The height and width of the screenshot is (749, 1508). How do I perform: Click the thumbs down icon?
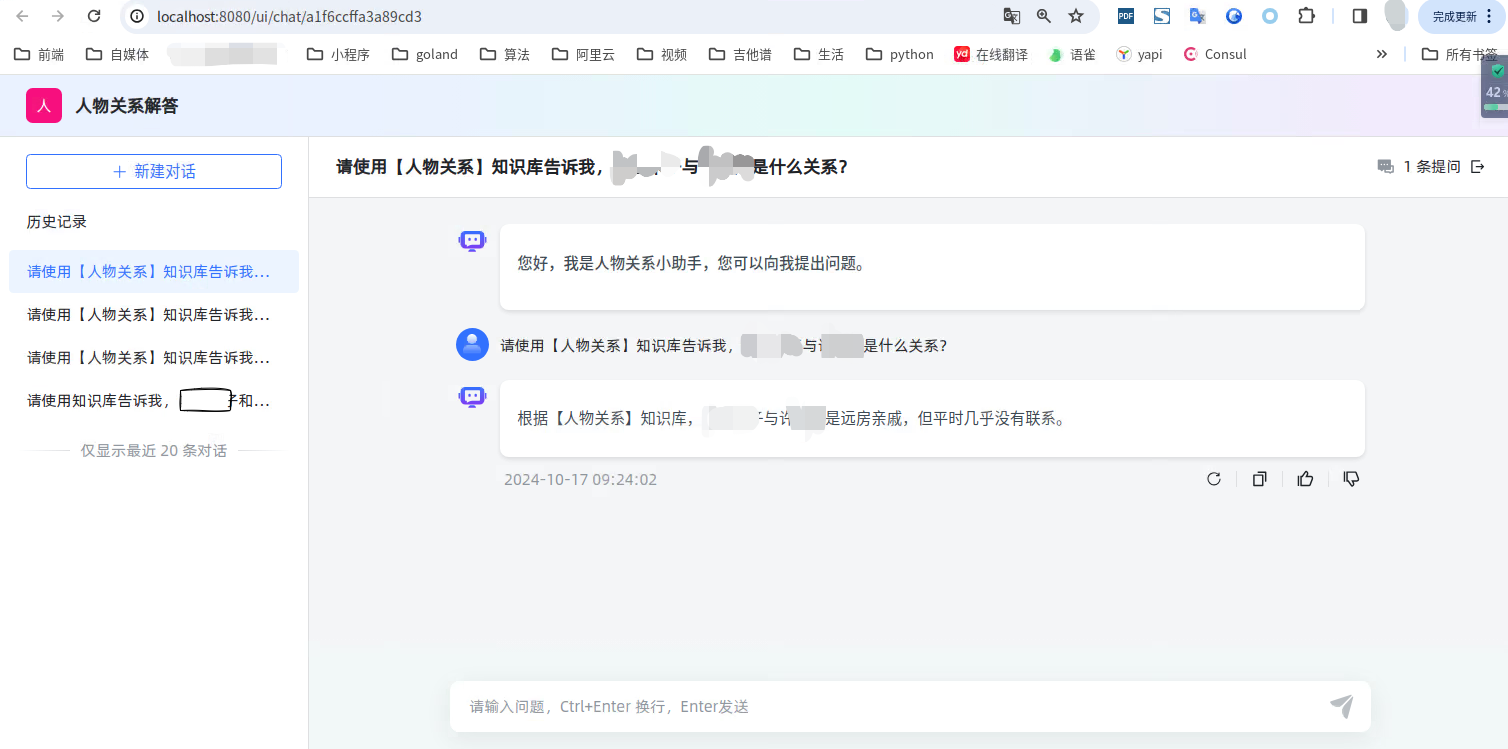click(1351, 479)
